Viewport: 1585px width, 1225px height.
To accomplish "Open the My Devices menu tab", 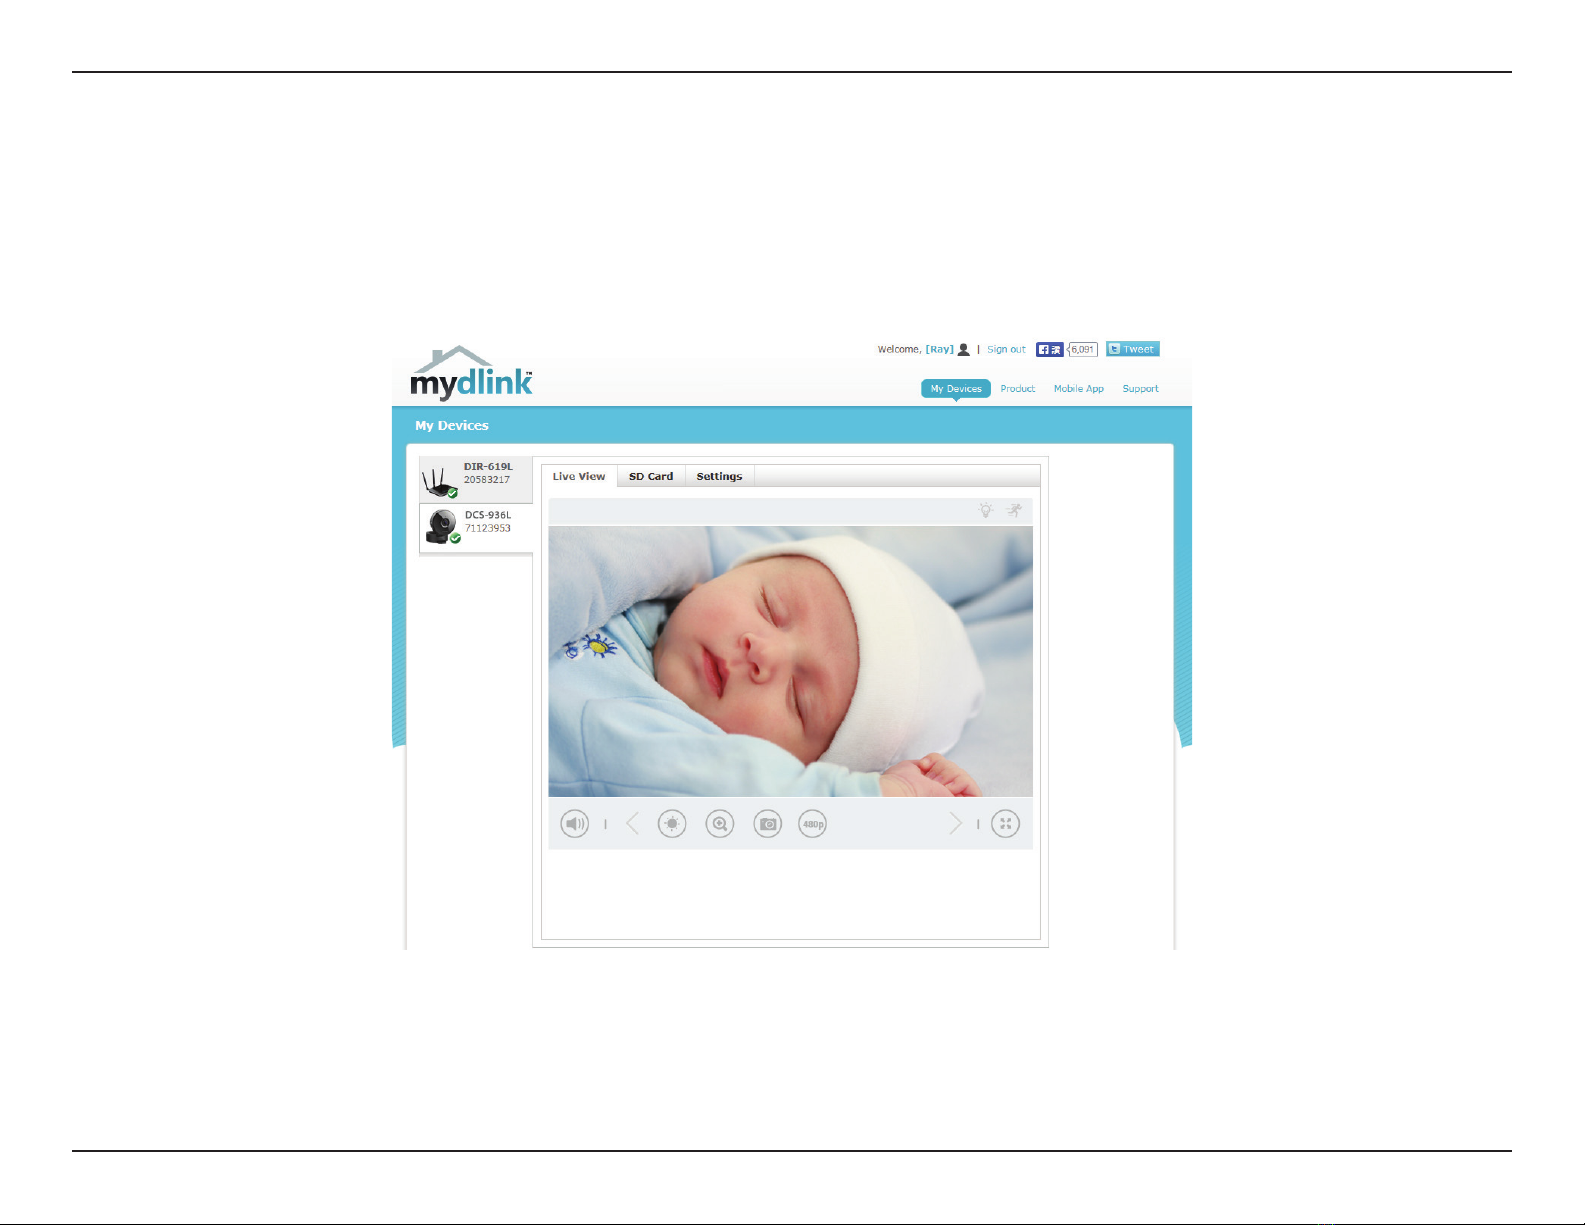I will click(956, 388).
